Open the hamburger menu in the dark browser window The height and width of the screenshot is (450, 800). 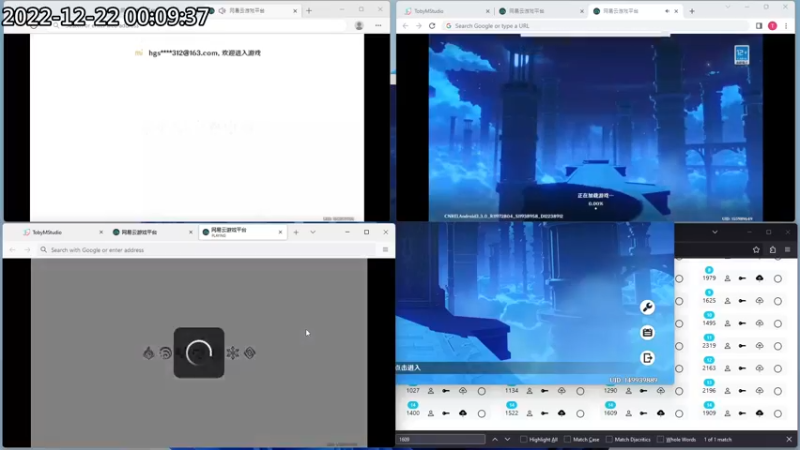(x=788, y=249)
